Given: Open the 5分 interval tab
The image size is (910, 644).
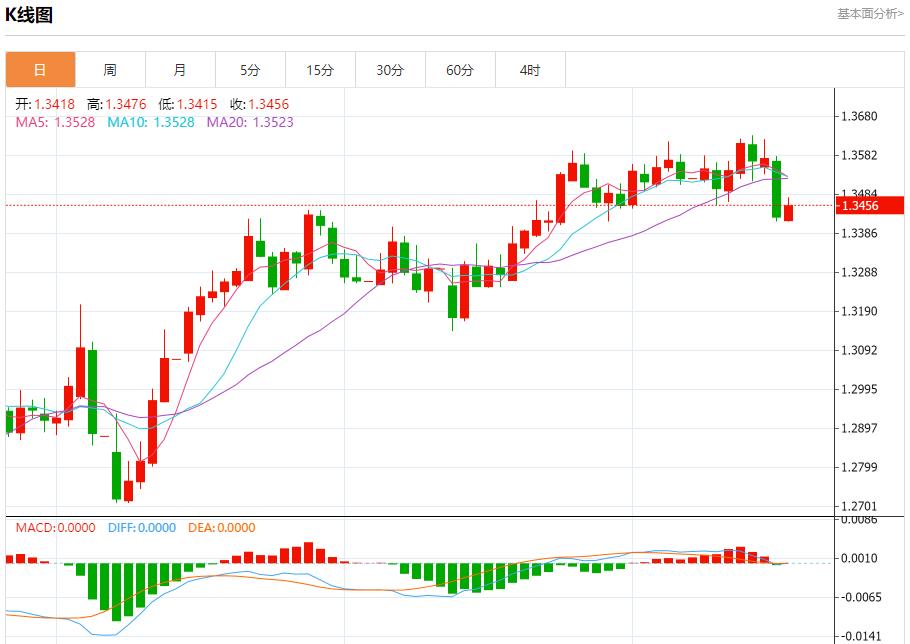Looking at the screenshot, I should (x=250, y=70).
